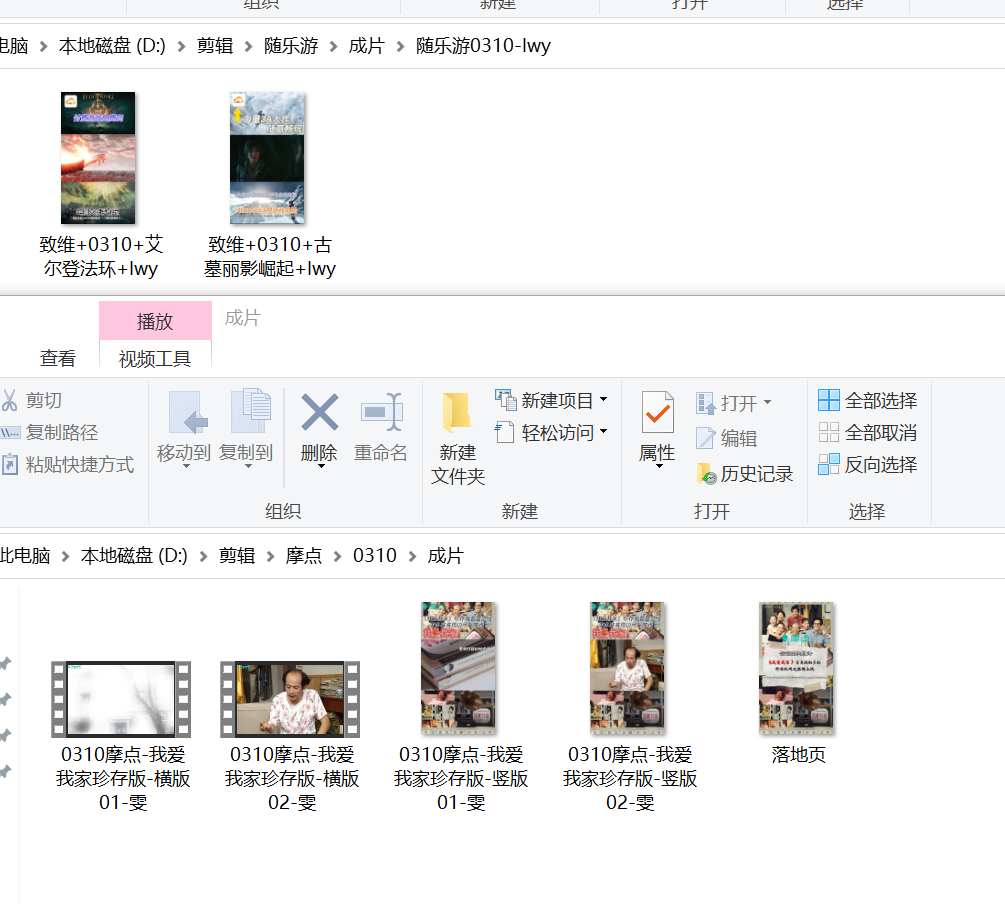The image size is (1005, 904).
Task: Click 本地磁盘 (D:) in lower address bar
Action: click(135, 555)
